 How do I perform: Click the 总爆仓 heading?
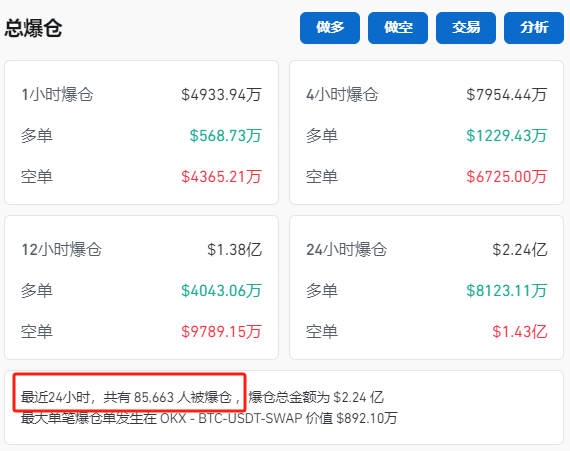33,28
